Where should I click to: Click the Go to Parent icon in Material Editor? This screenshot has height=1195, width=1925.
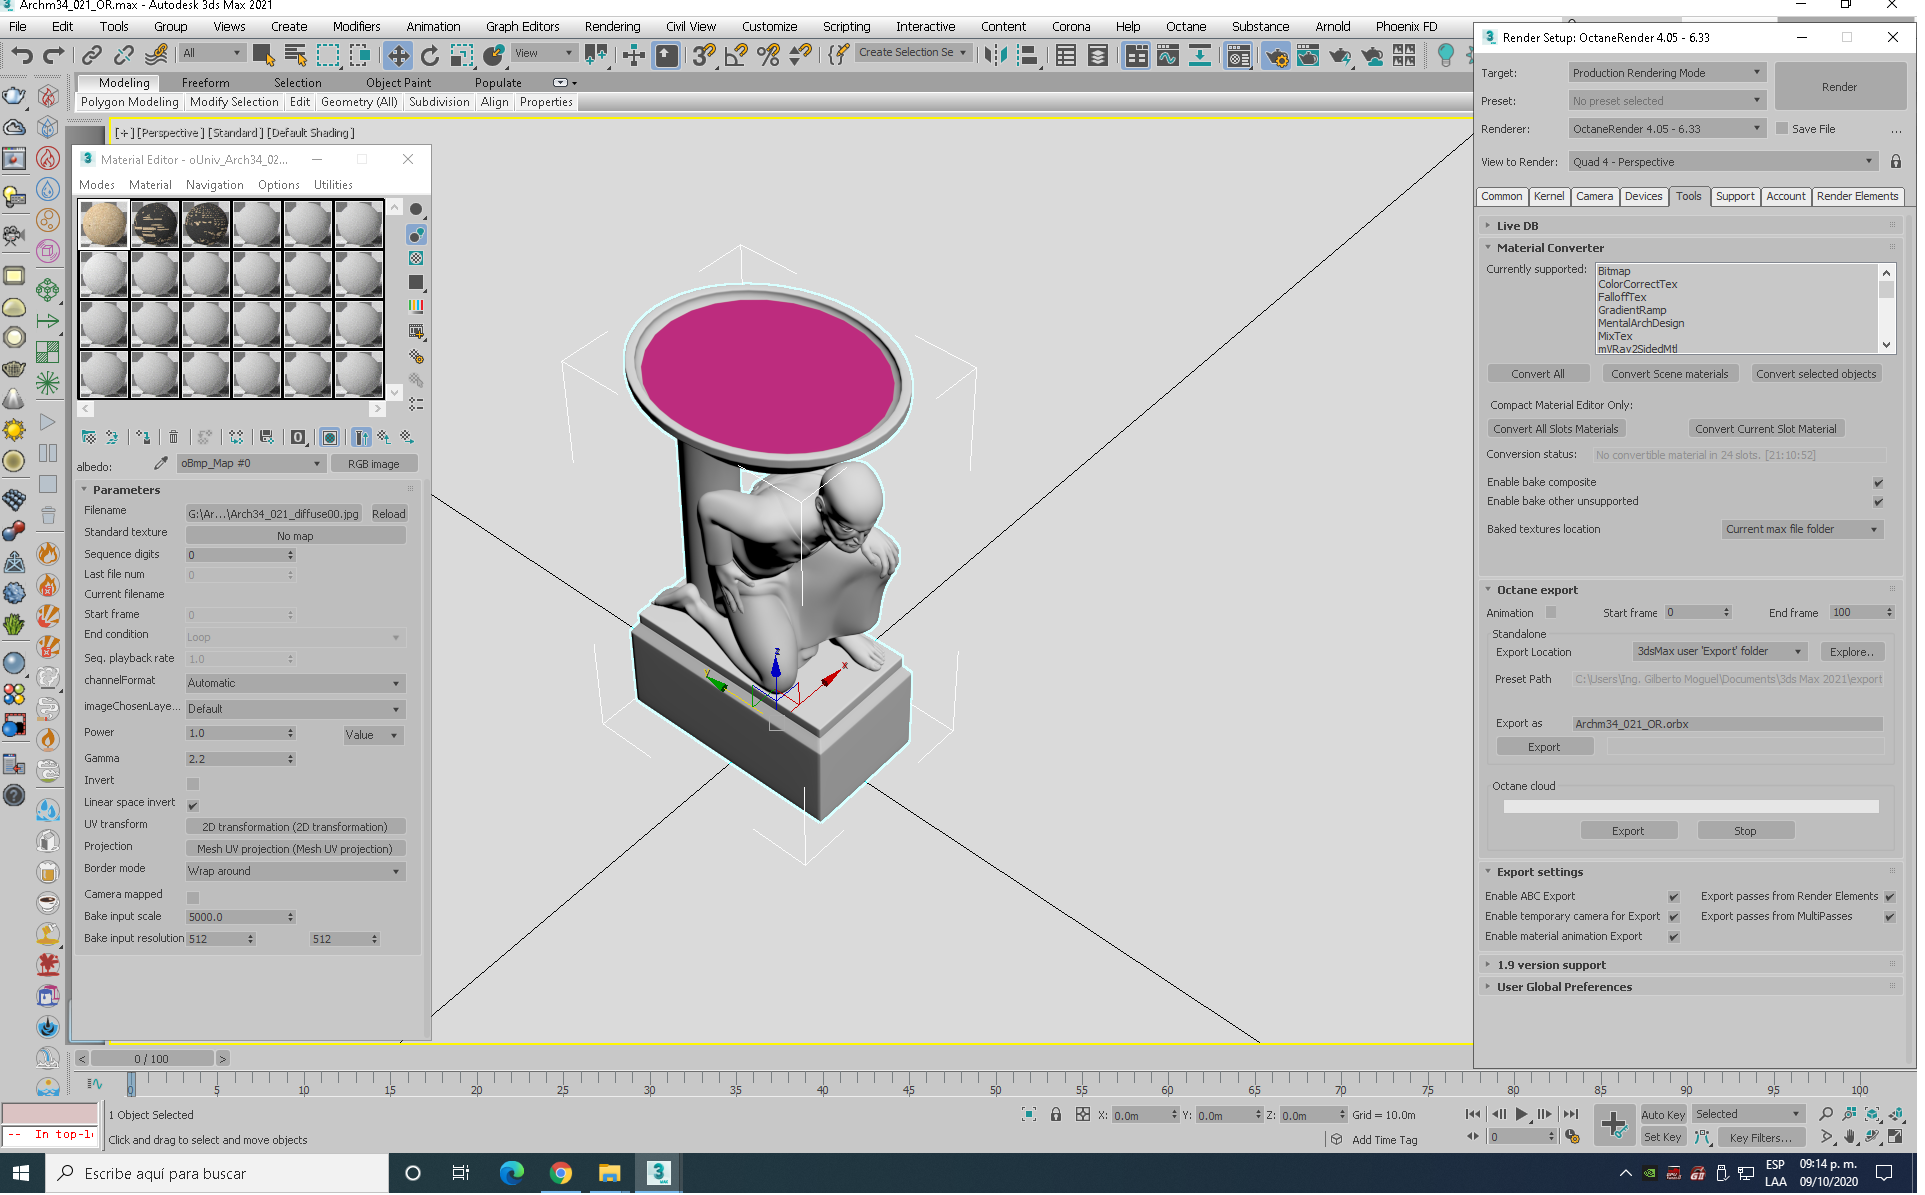385,437
